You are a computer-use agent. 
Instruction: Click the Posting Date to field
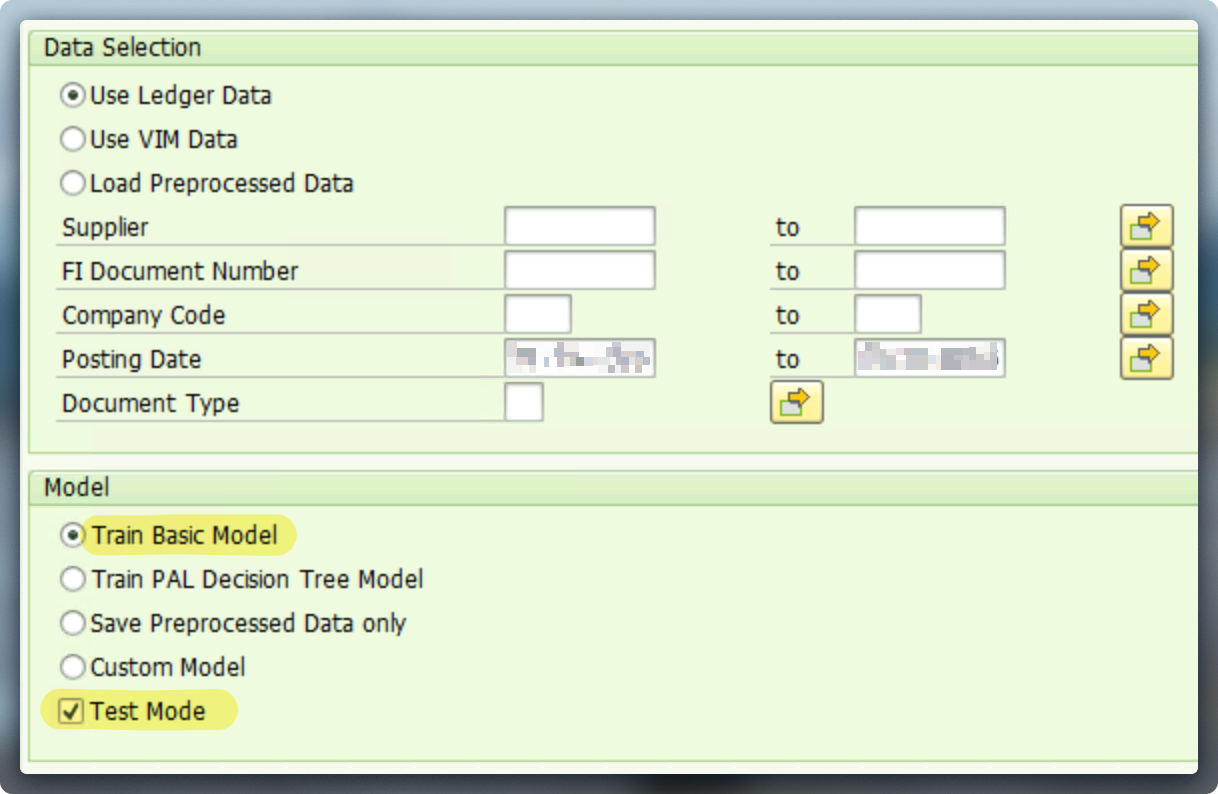(x=930, y=358)
